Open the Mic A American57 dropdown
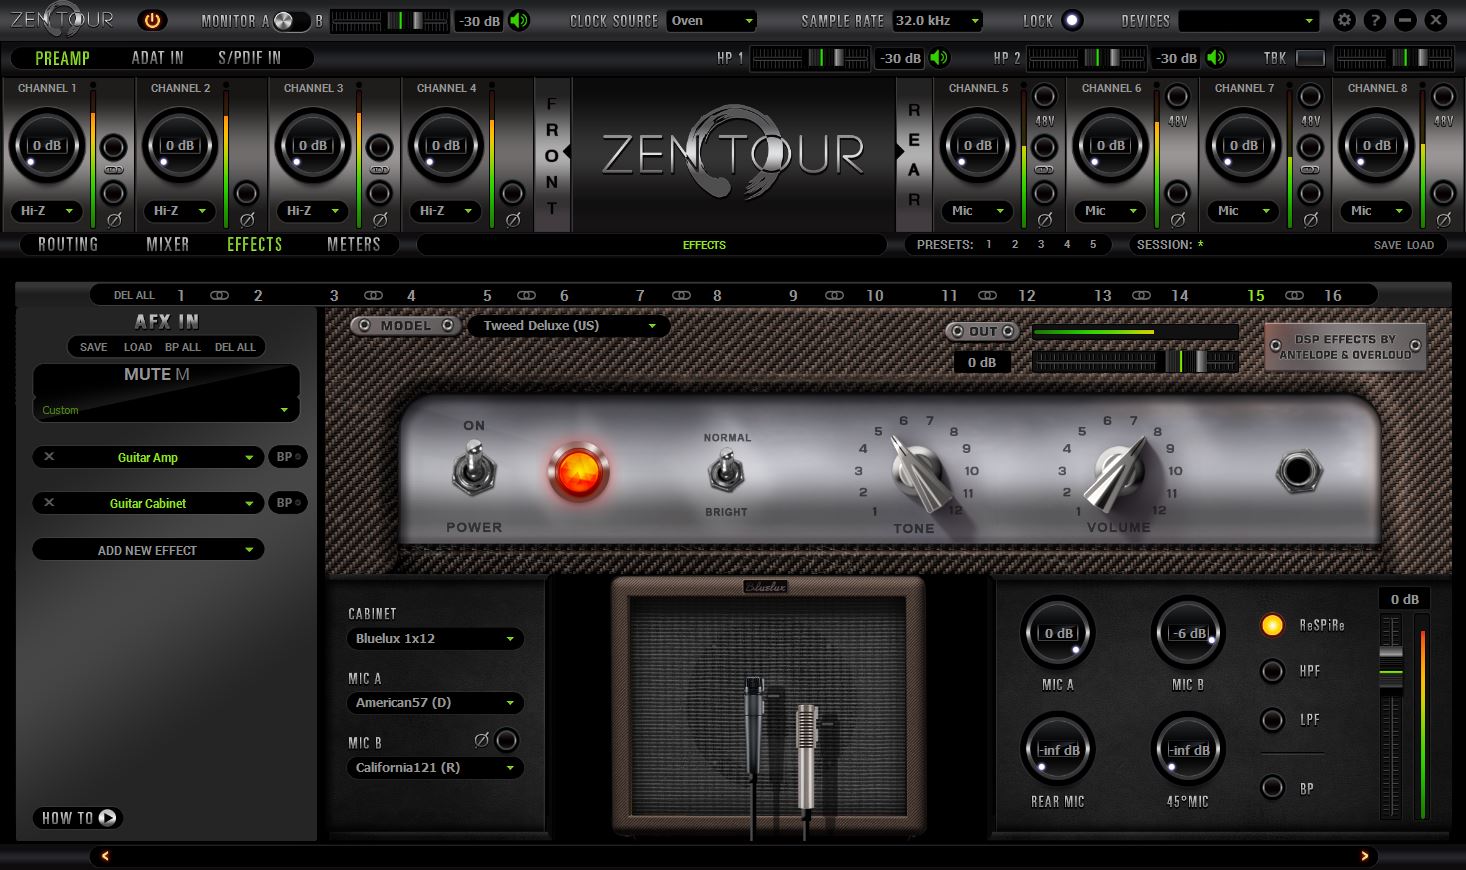 (435, 702)
